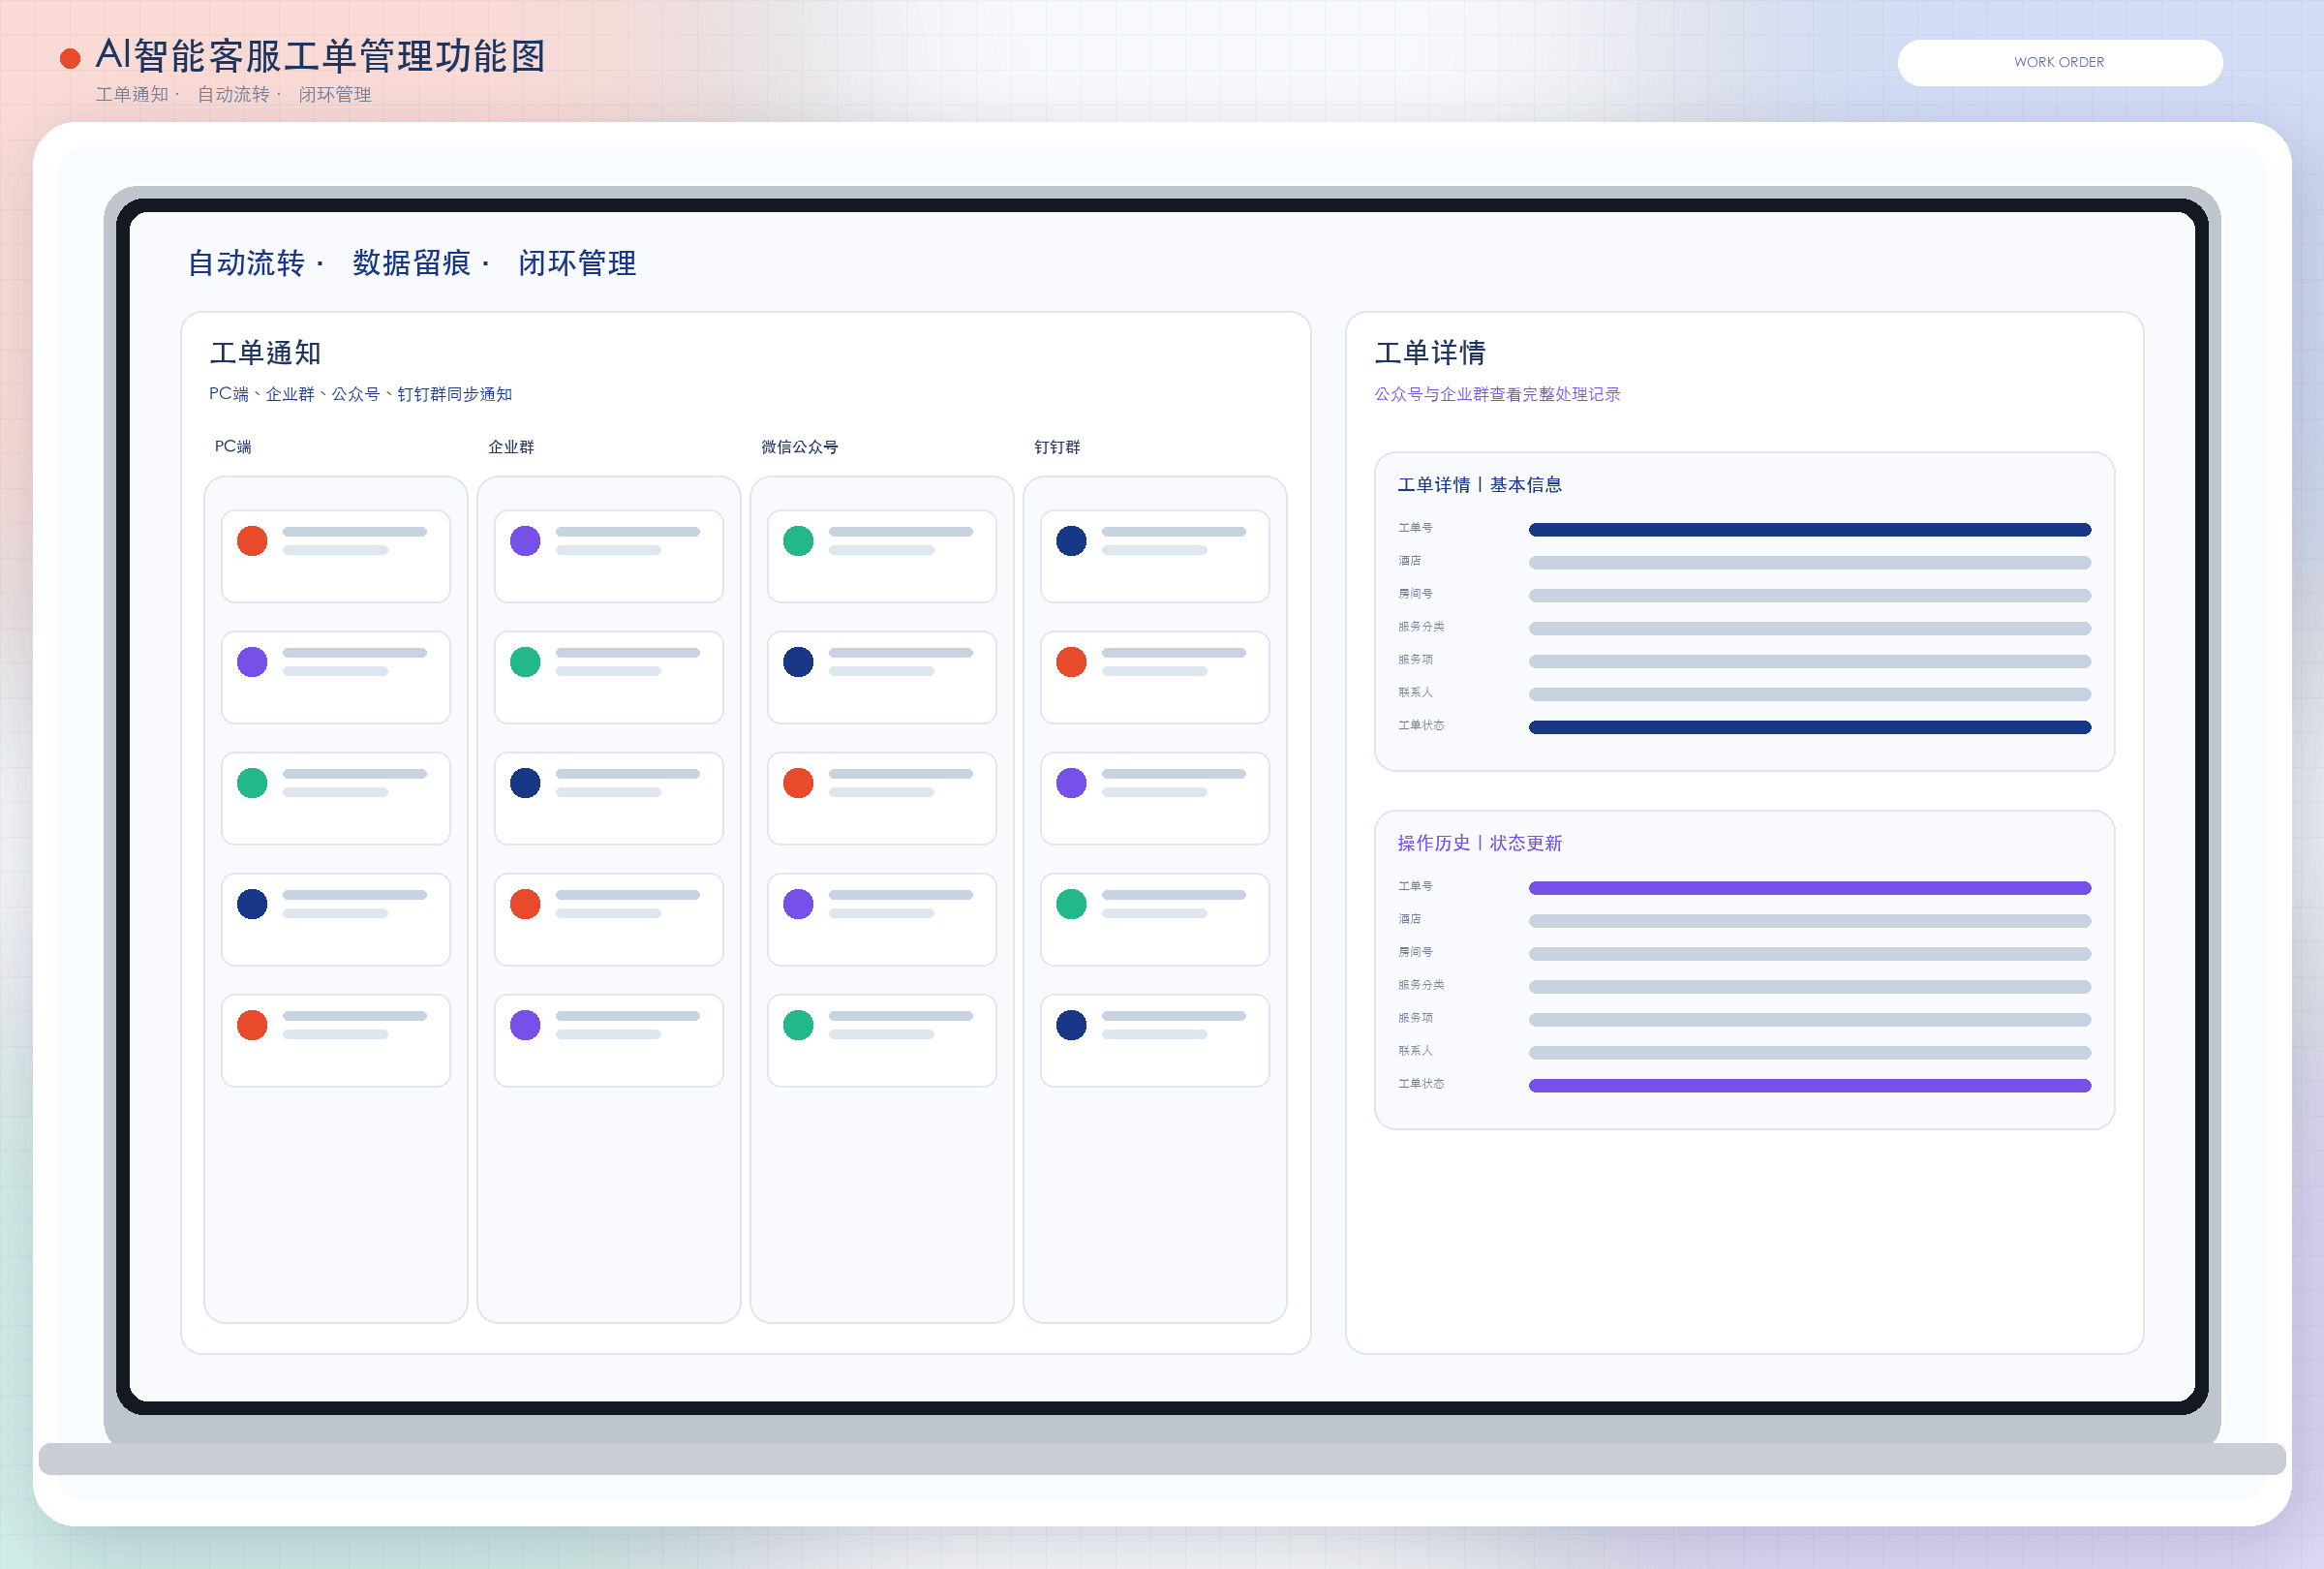
Task: Select the purple dot card in 钉钉群 column
Action: (1154, 798)
